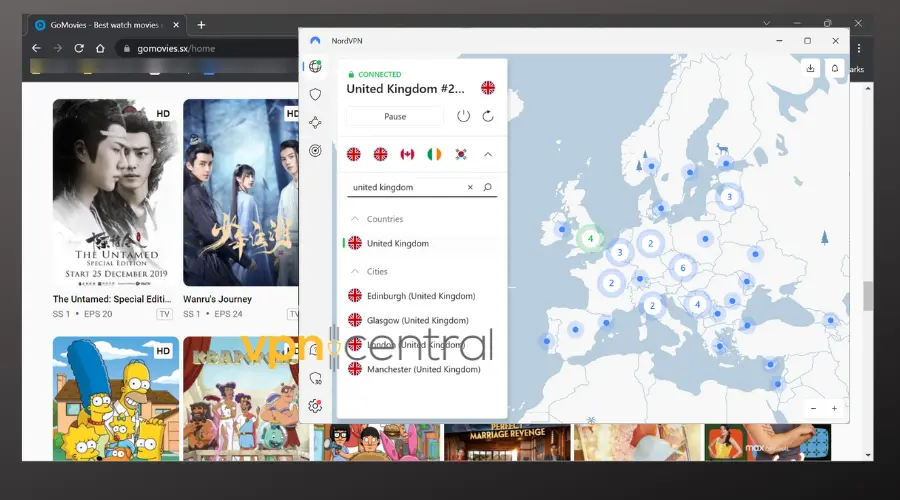The height and width of the screenshot is (500, 900).
Task: Click the UK flag beside the server name
Action: [x=488, y=88]
